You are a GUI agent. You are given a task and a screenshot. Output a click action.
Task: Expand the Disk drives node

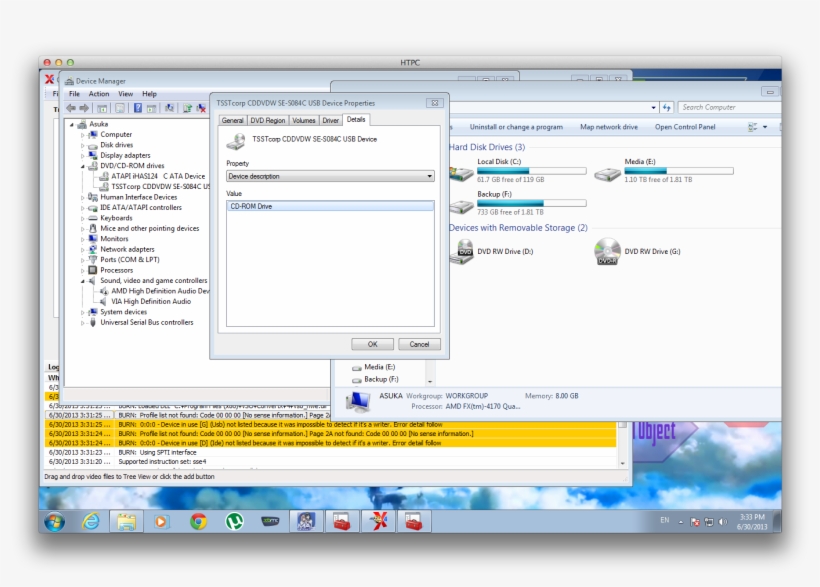(x=83, y=145)
